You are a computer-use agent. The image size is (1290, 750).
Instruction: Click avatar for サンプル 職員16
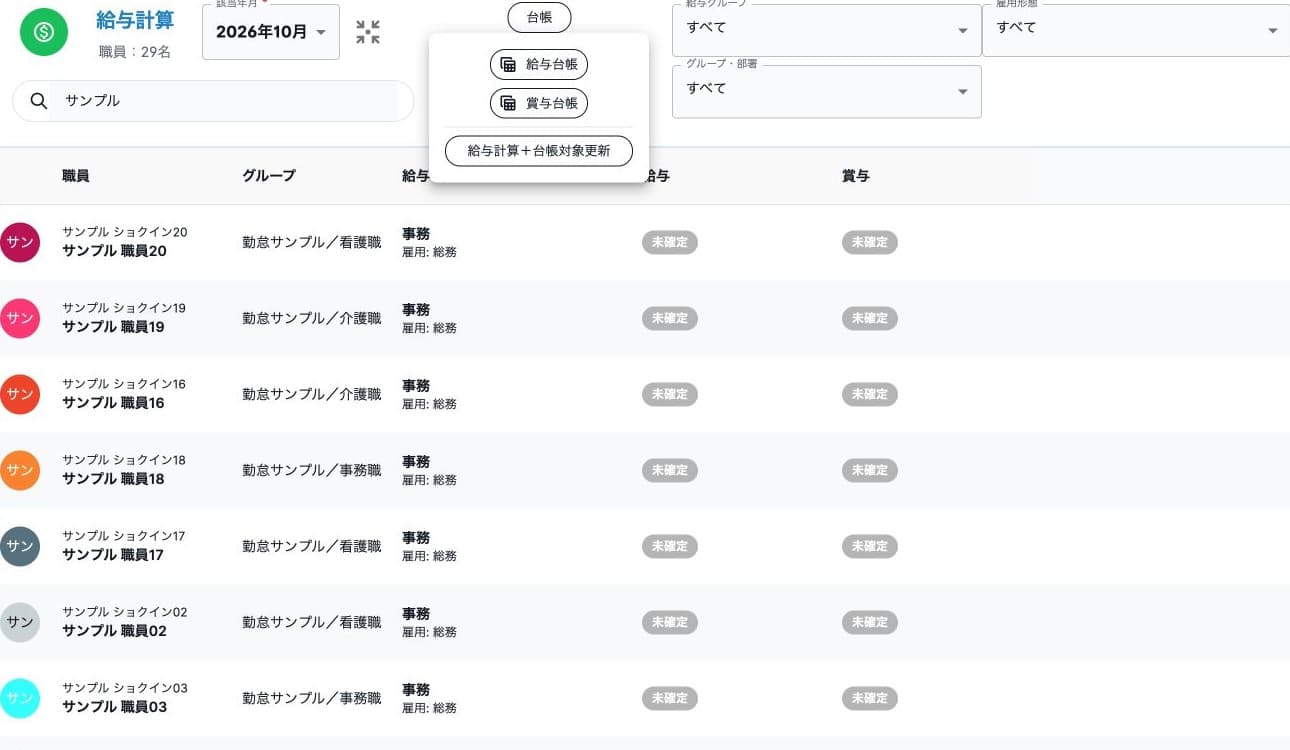[x=20, y=394]
